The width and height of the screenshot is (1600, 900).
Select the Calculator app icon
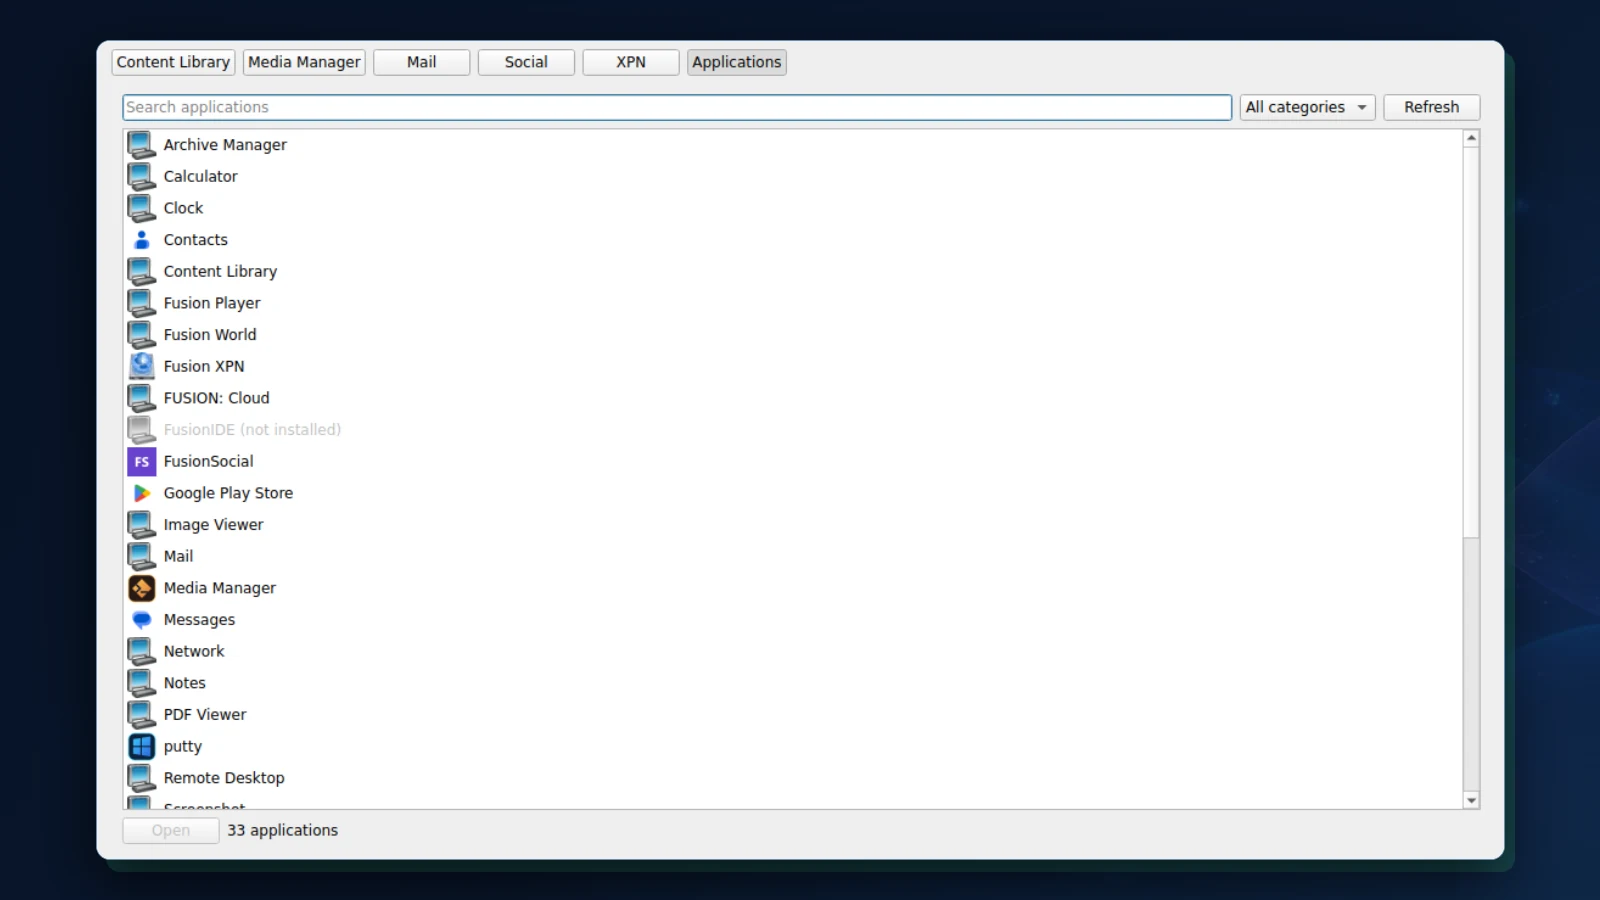pyautogui.click(x=142, y=177)
